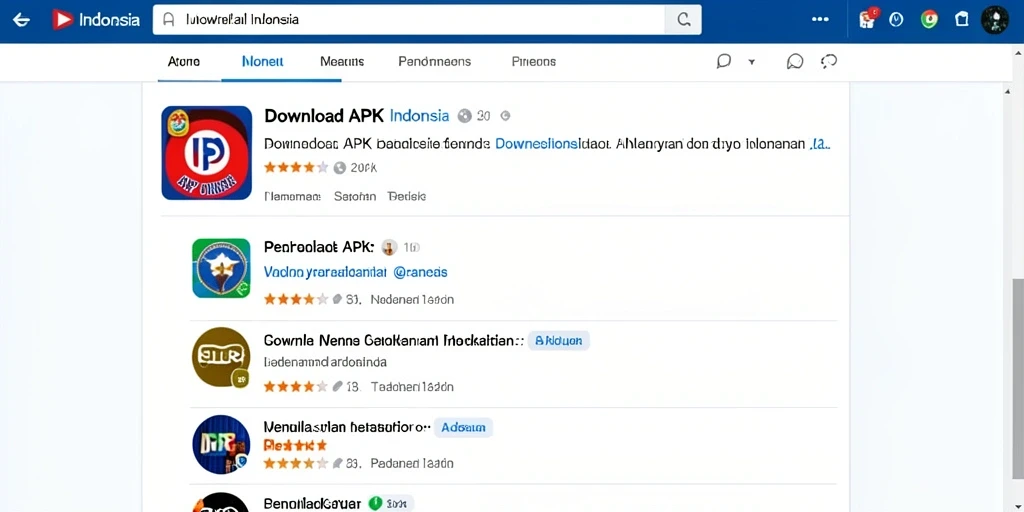This screenshot has width=1024, height=512.
Task: Click the second chat bubble icon in the tab bar
Action: click(x=795, y=61)
